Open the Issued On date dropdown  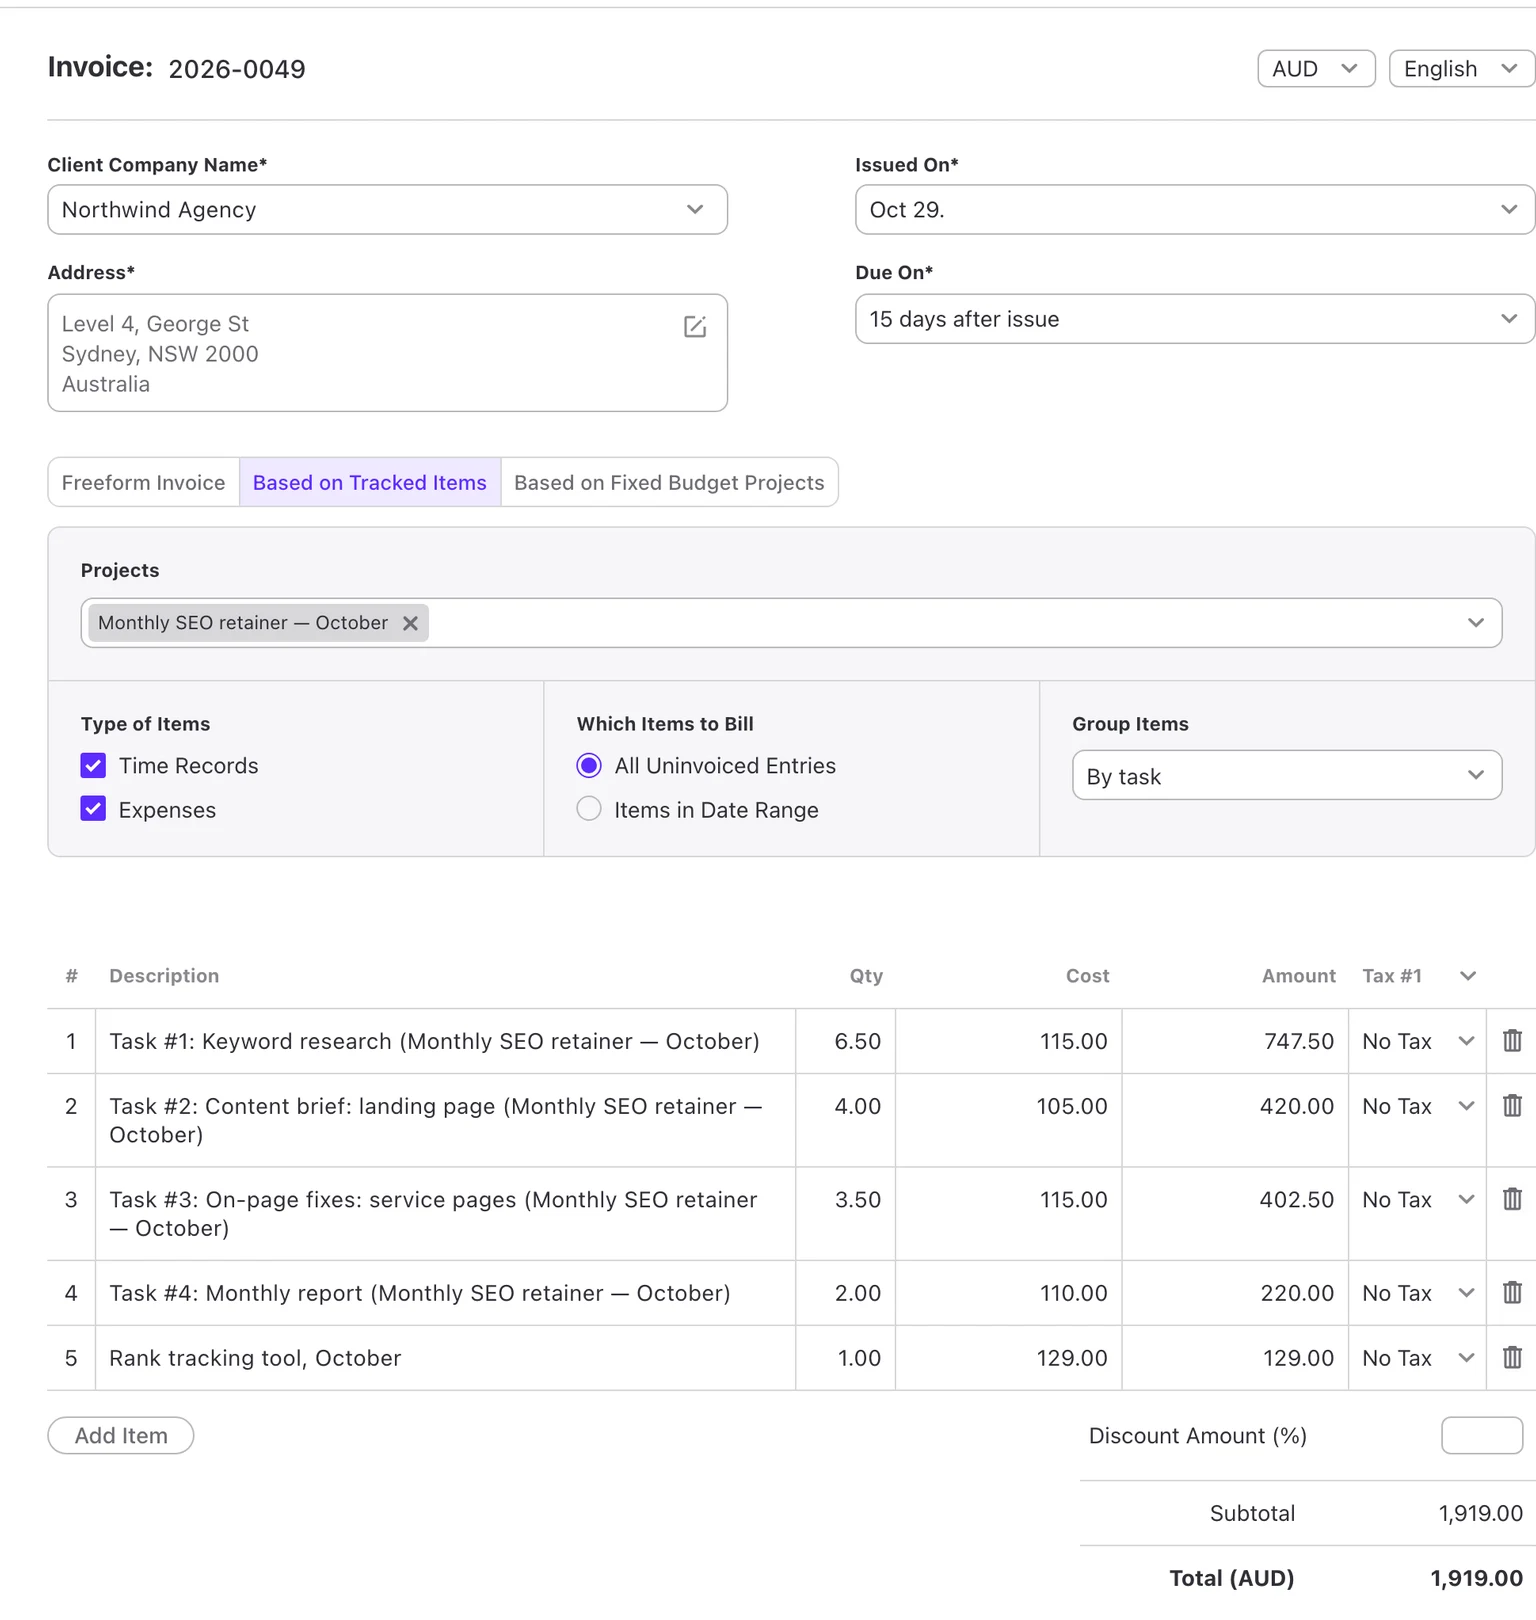[1195, 210]
